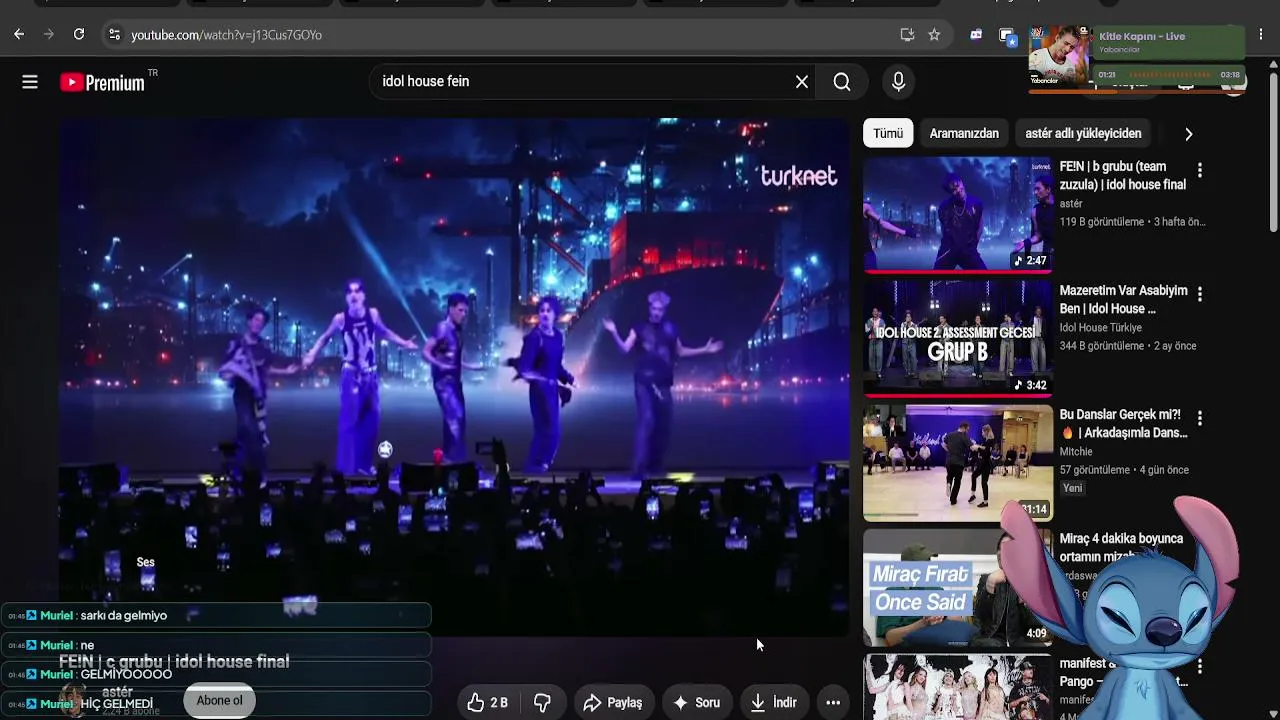Dislike the video with thumbs down
Image resolution: width=1280 pixels, height=720 pixels.
pos(542,703)
